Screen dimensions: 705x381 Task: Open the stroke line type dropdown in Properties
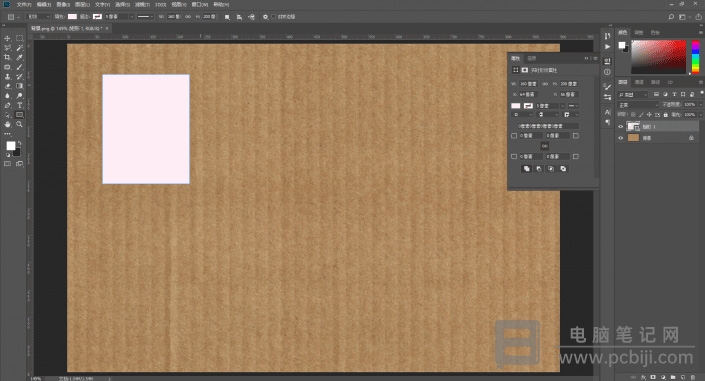click(573, 106)
